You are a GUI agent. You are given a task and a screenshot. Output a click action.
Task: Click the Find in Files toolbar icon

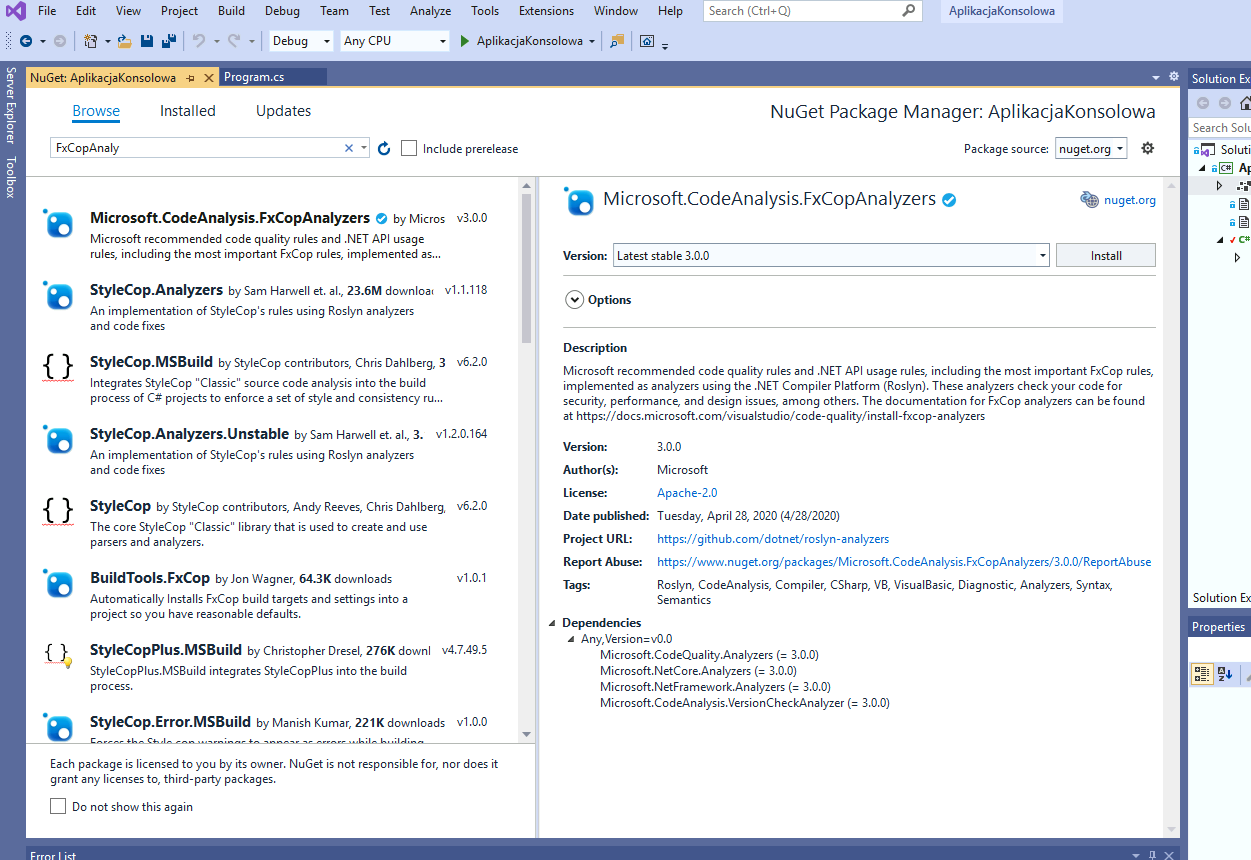pos(617,41)
